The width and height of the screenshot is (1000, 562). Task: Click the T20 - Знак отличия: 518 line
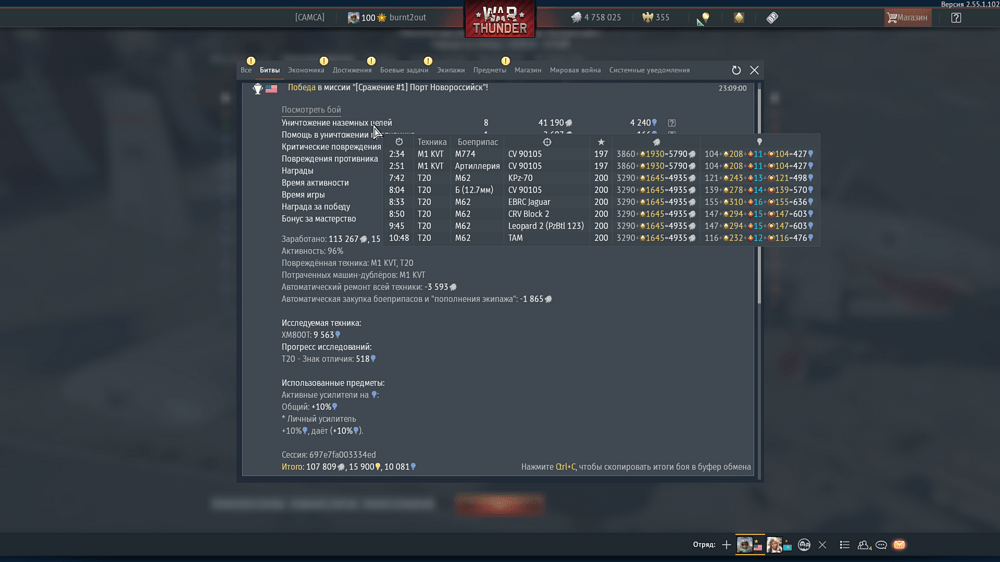pyautogui.click(x=328, y=359)
